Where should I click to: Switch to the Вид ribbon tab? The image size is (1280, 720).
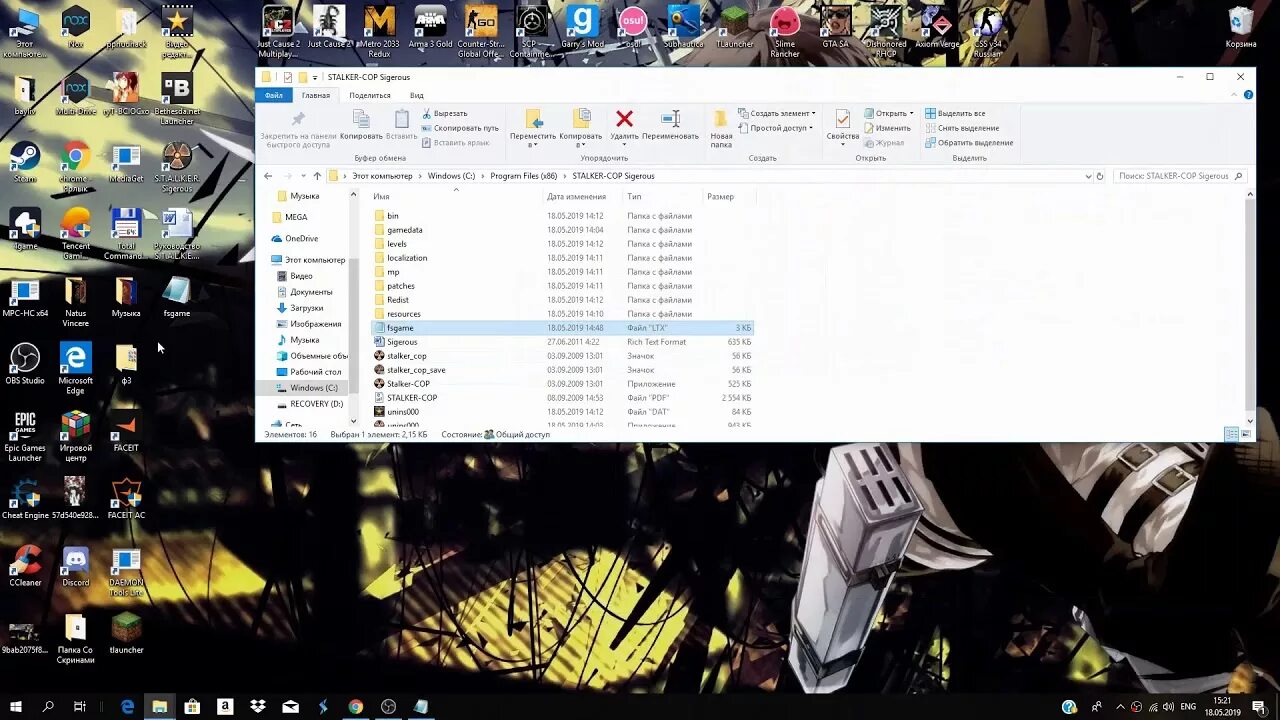tap(417, 95)
